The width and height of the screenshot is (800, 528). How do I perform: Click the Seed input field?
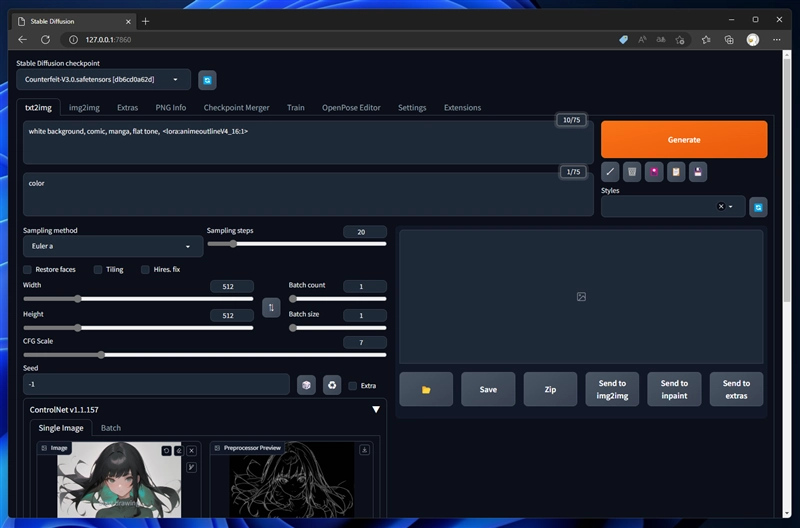[156, 384]
